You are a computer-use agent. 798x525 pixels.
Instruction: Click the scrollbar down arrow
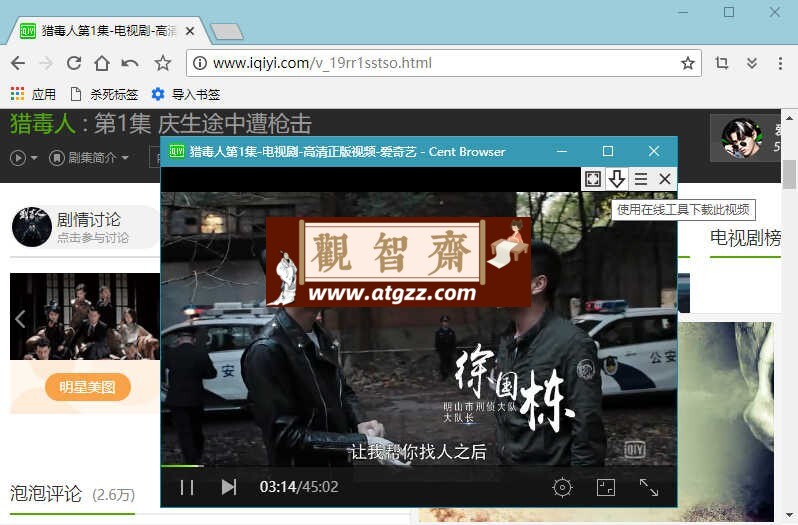click(789, 516)
